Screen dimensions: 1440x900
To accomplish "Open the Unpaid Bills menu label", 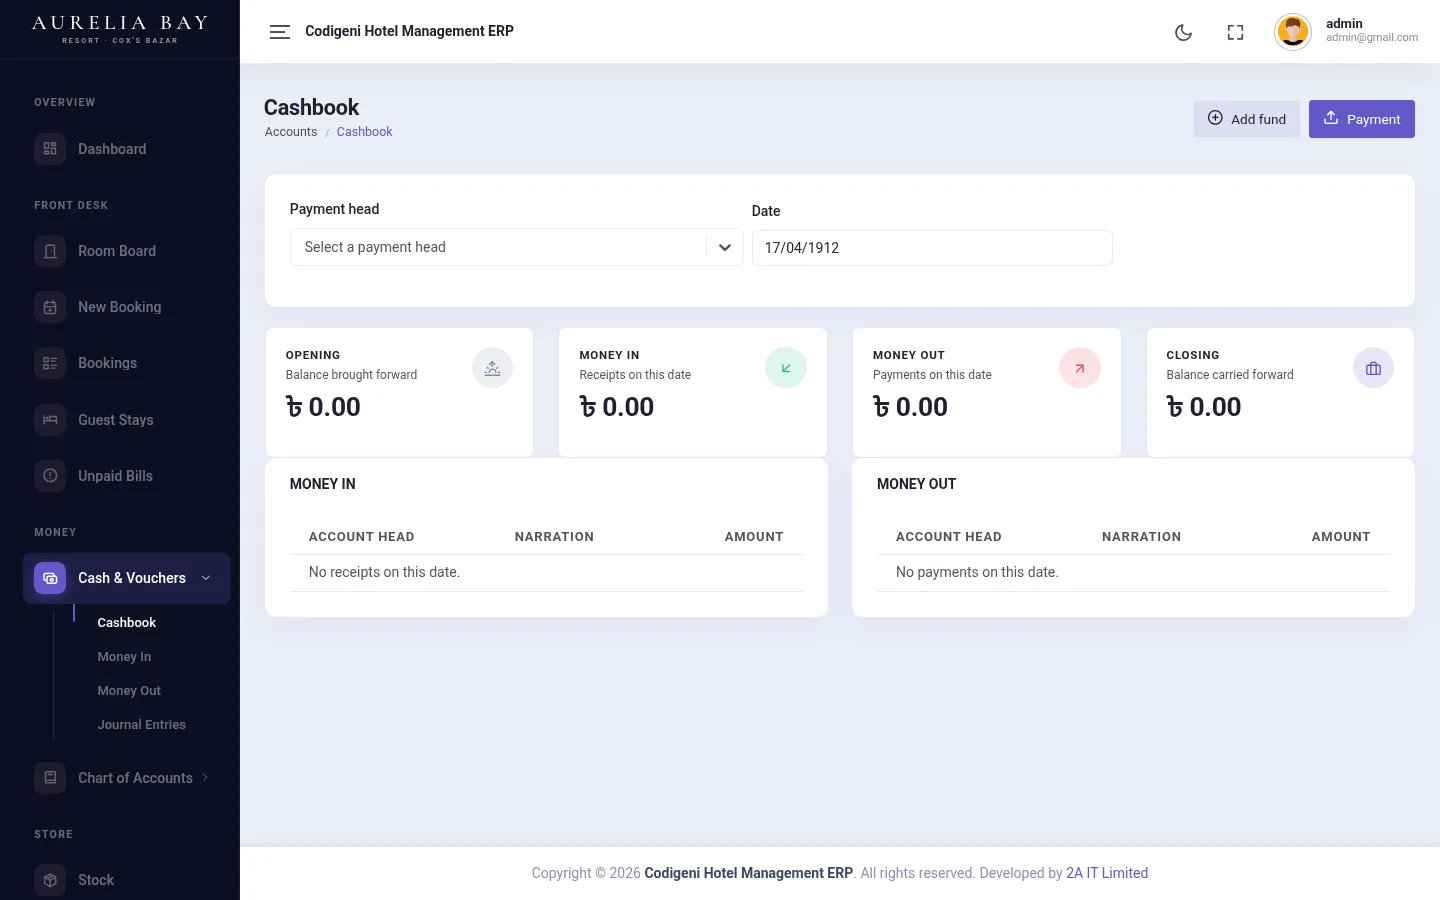I will [x=116, y=476].
